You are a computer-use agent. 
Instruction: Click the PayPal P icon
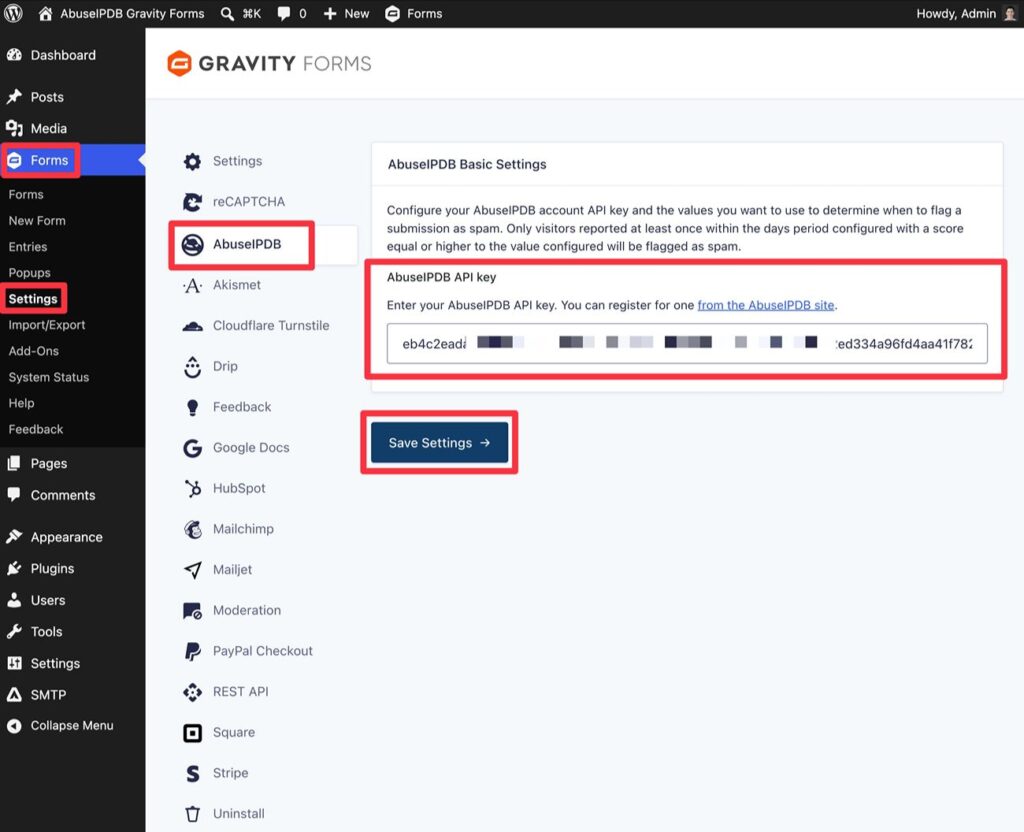pyautogui.click(x=193, y=651)
